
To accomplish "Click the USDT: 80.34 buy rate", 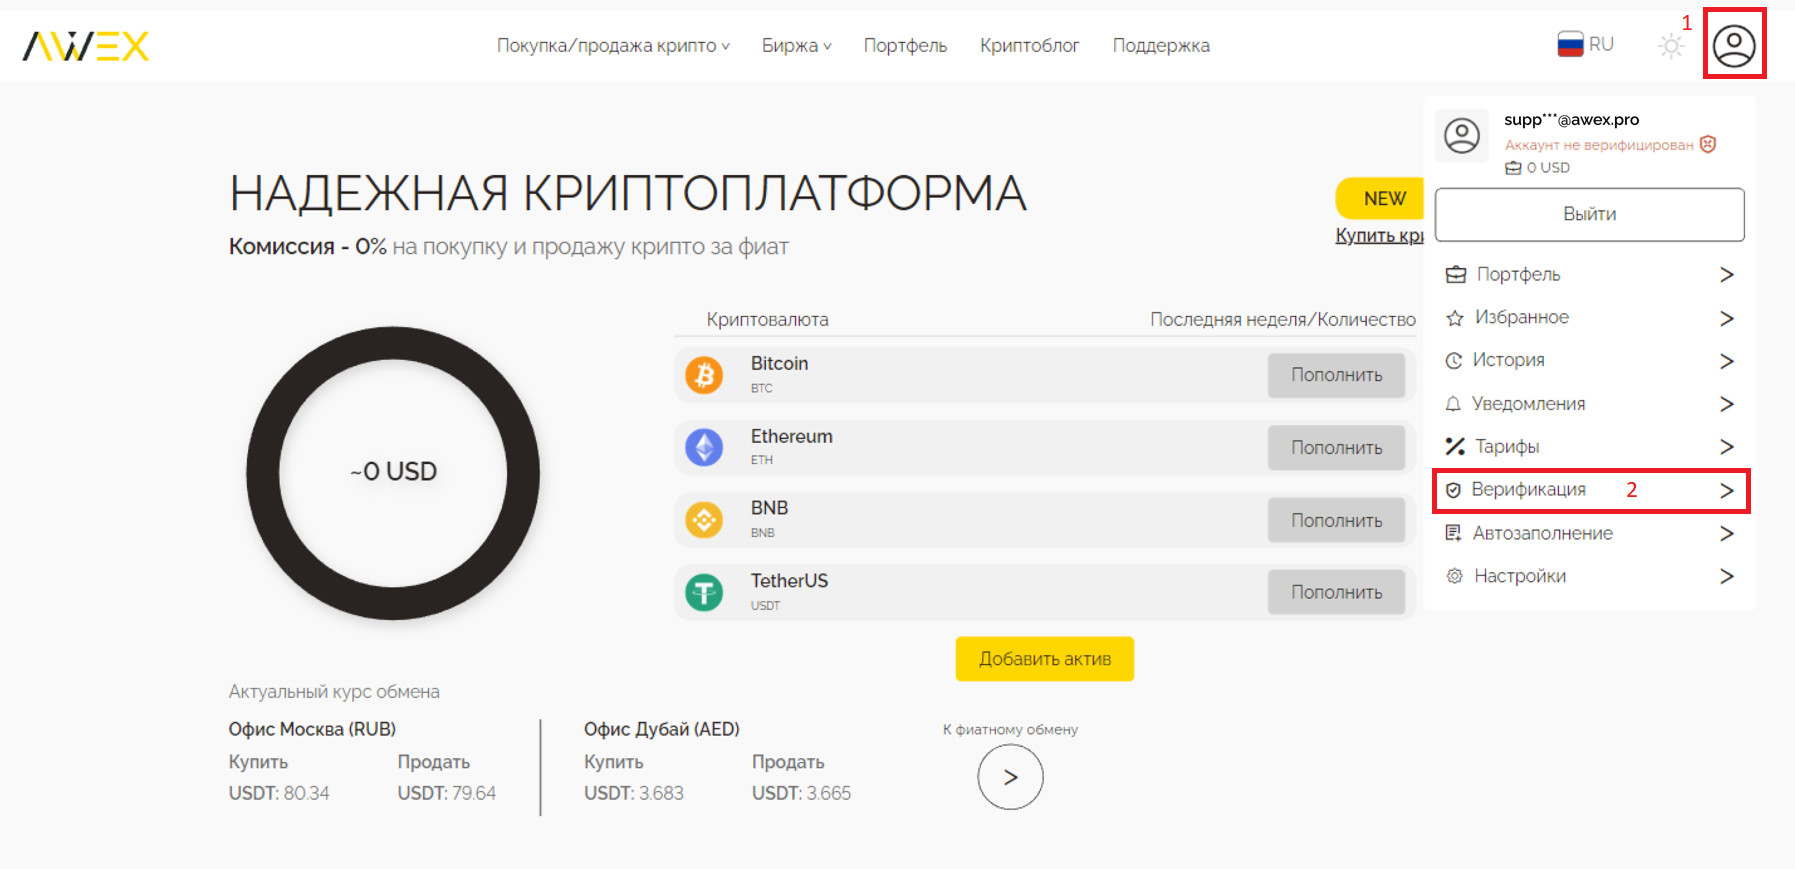I will 279,793.
